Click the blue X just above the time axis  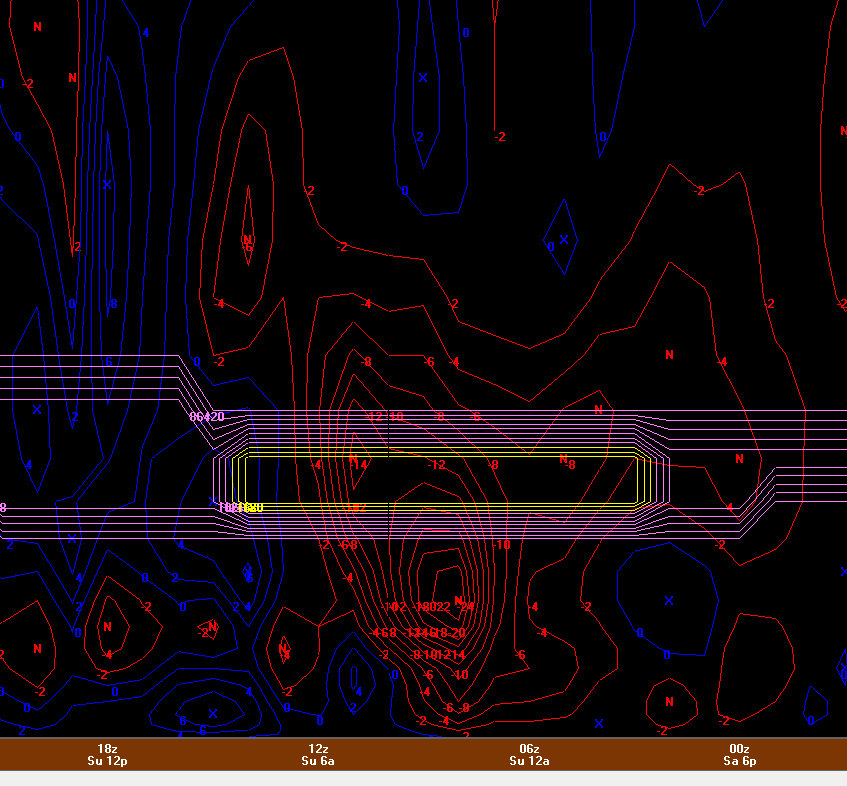tap(599, 723)
